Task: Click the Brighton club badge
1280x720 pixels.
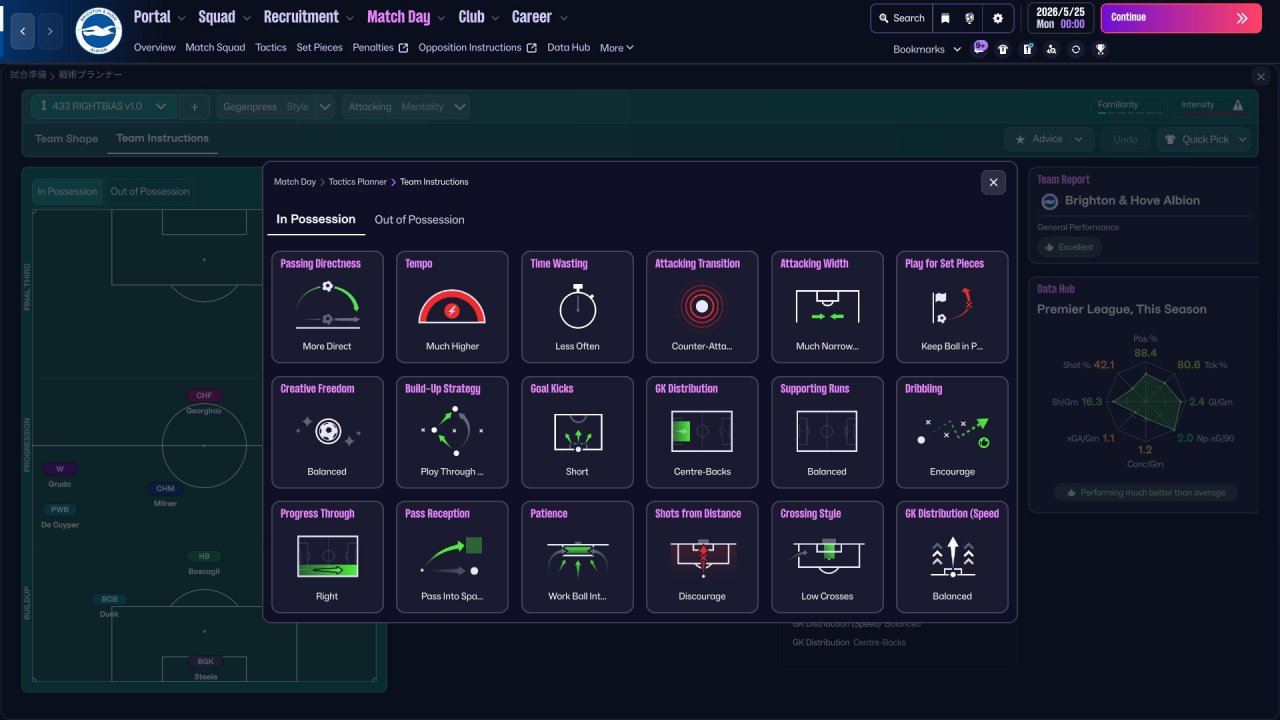Action: (x=98, y=31)
